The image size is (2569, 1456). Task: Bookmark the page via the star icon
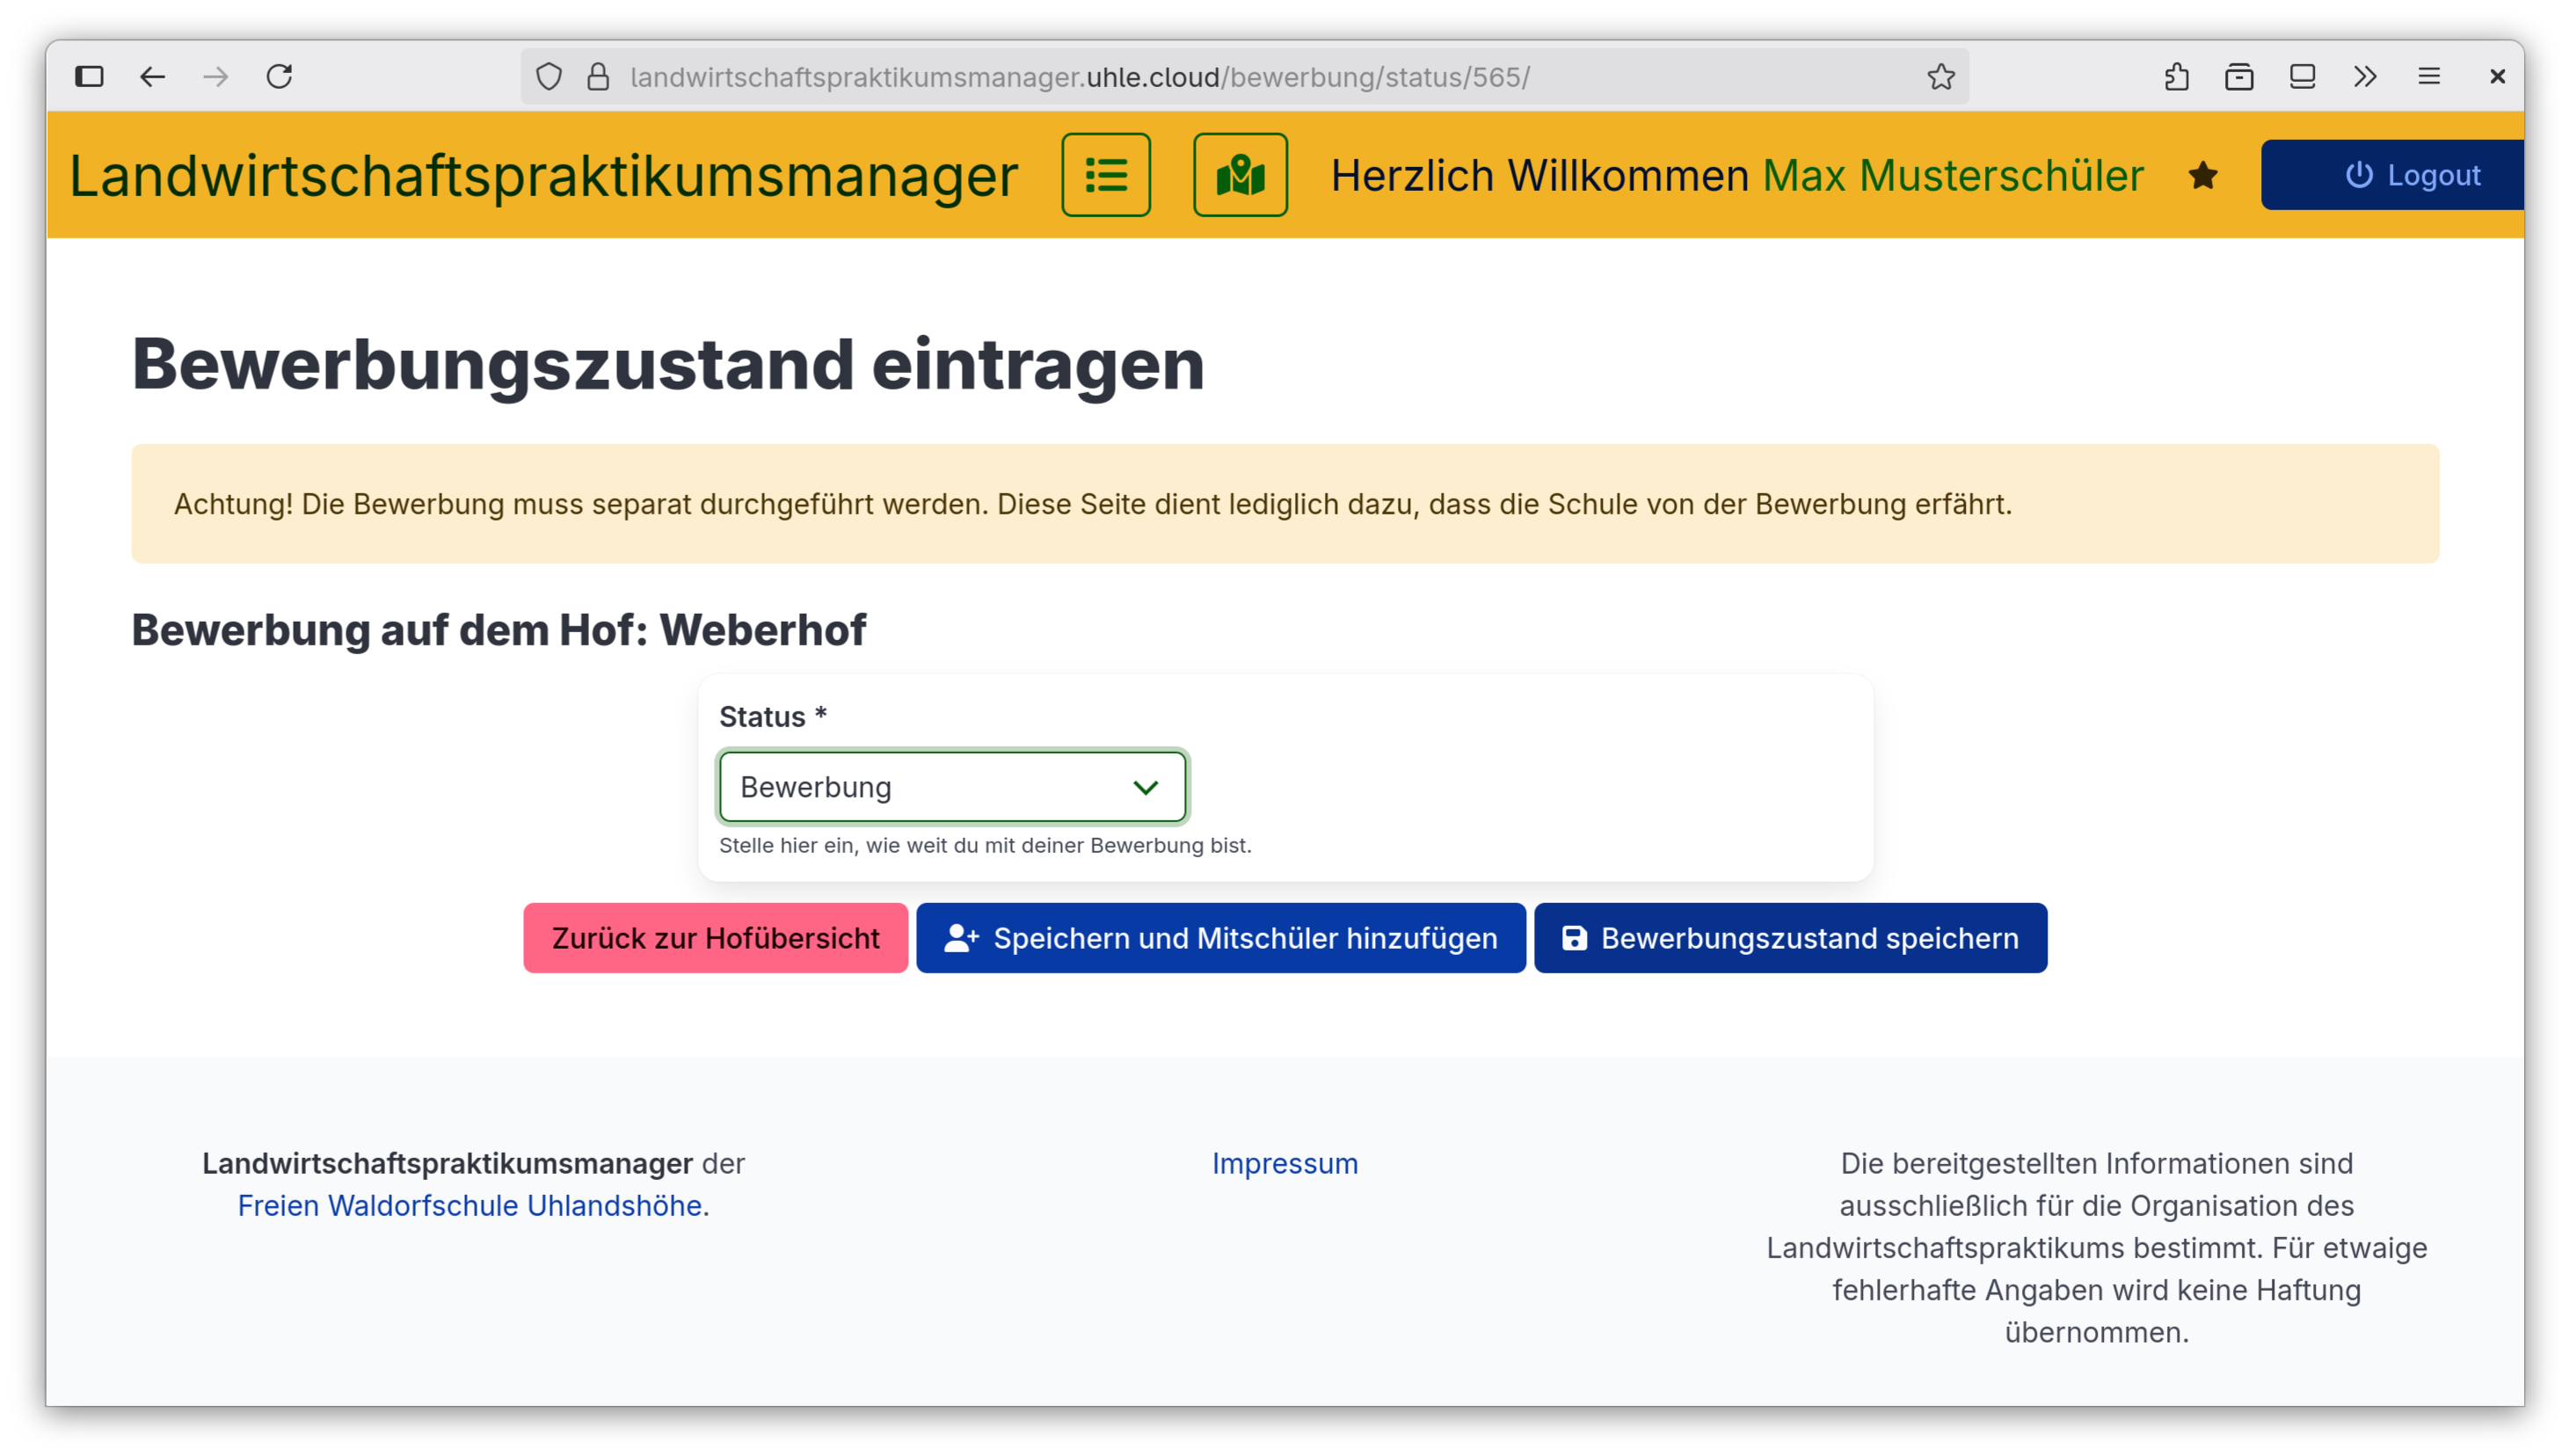(1941, 75)
